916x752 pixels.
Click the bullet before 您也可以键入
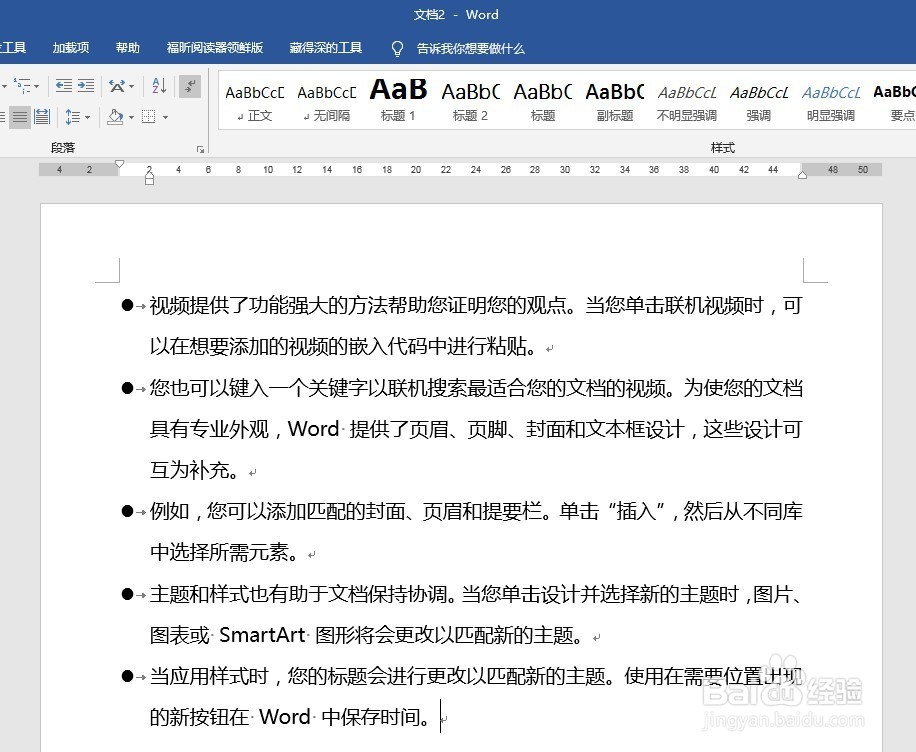tap(127, 388)
